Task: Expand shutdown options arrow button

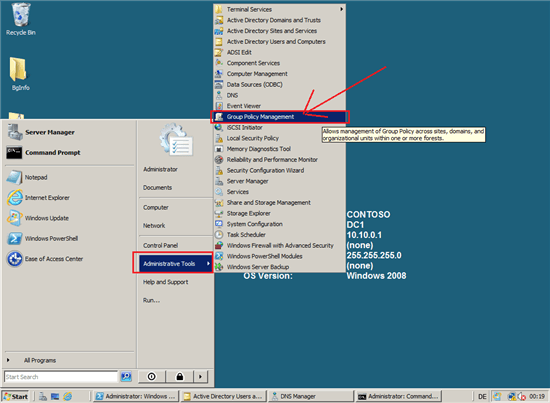Action: (x=201, y=377)
